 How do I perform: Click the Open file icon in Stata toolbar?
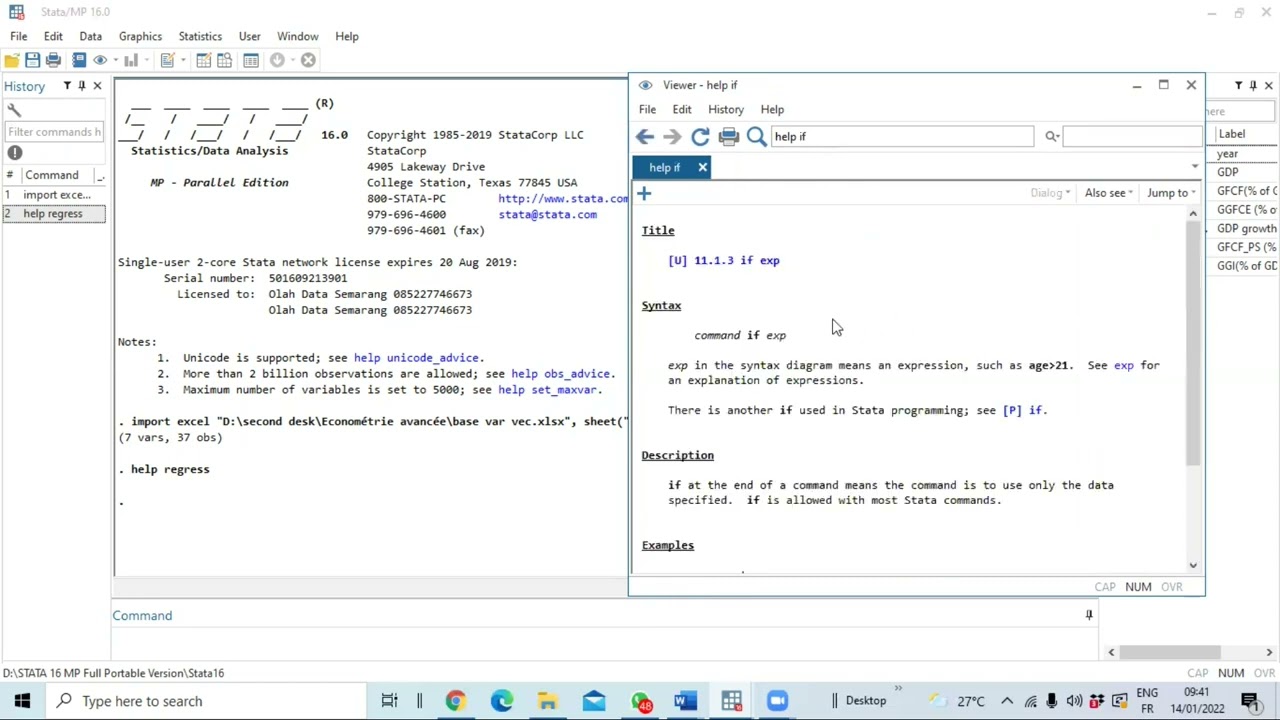[12, 60]
